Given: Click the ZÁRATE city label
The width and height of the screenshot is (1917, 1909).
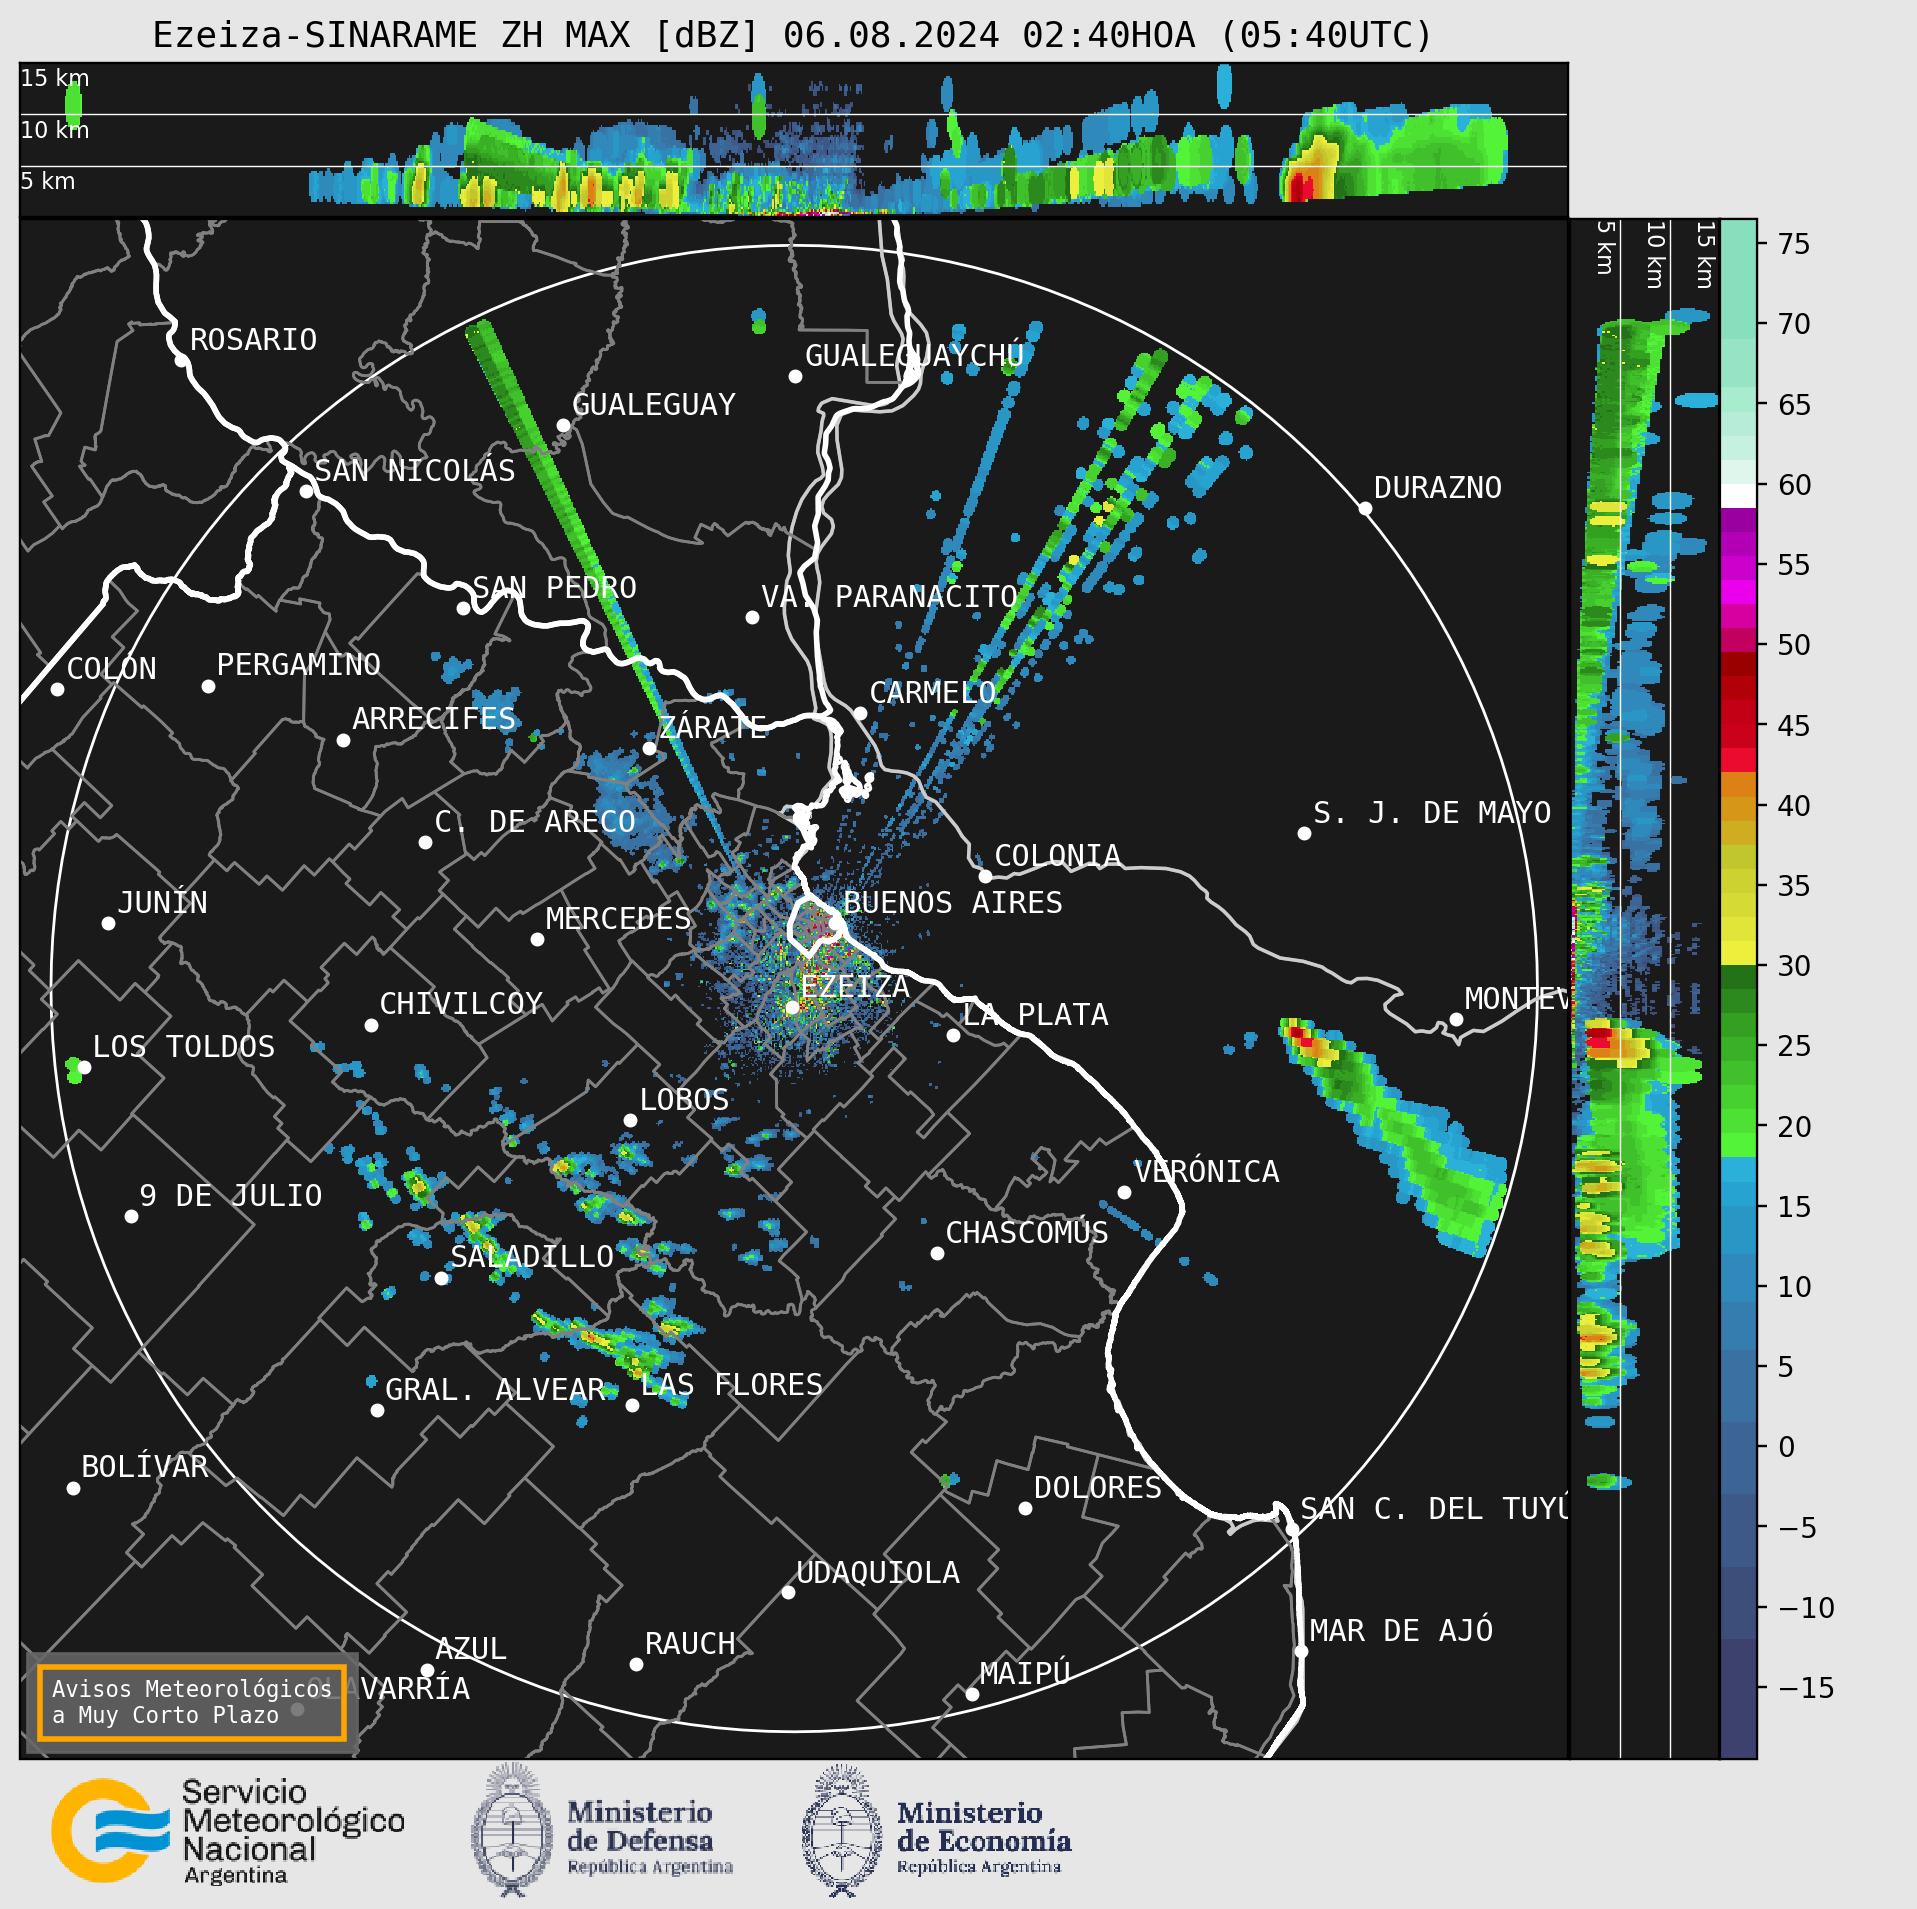Looking at the screenshot, I should [713, 726].
